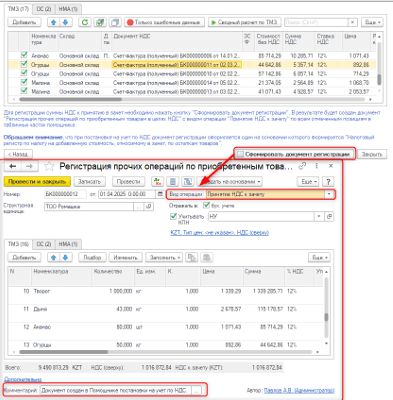Viewport: 393px width, 400px height.
Task: Switch to assistant ОС (2) tab
Action: 44,9
